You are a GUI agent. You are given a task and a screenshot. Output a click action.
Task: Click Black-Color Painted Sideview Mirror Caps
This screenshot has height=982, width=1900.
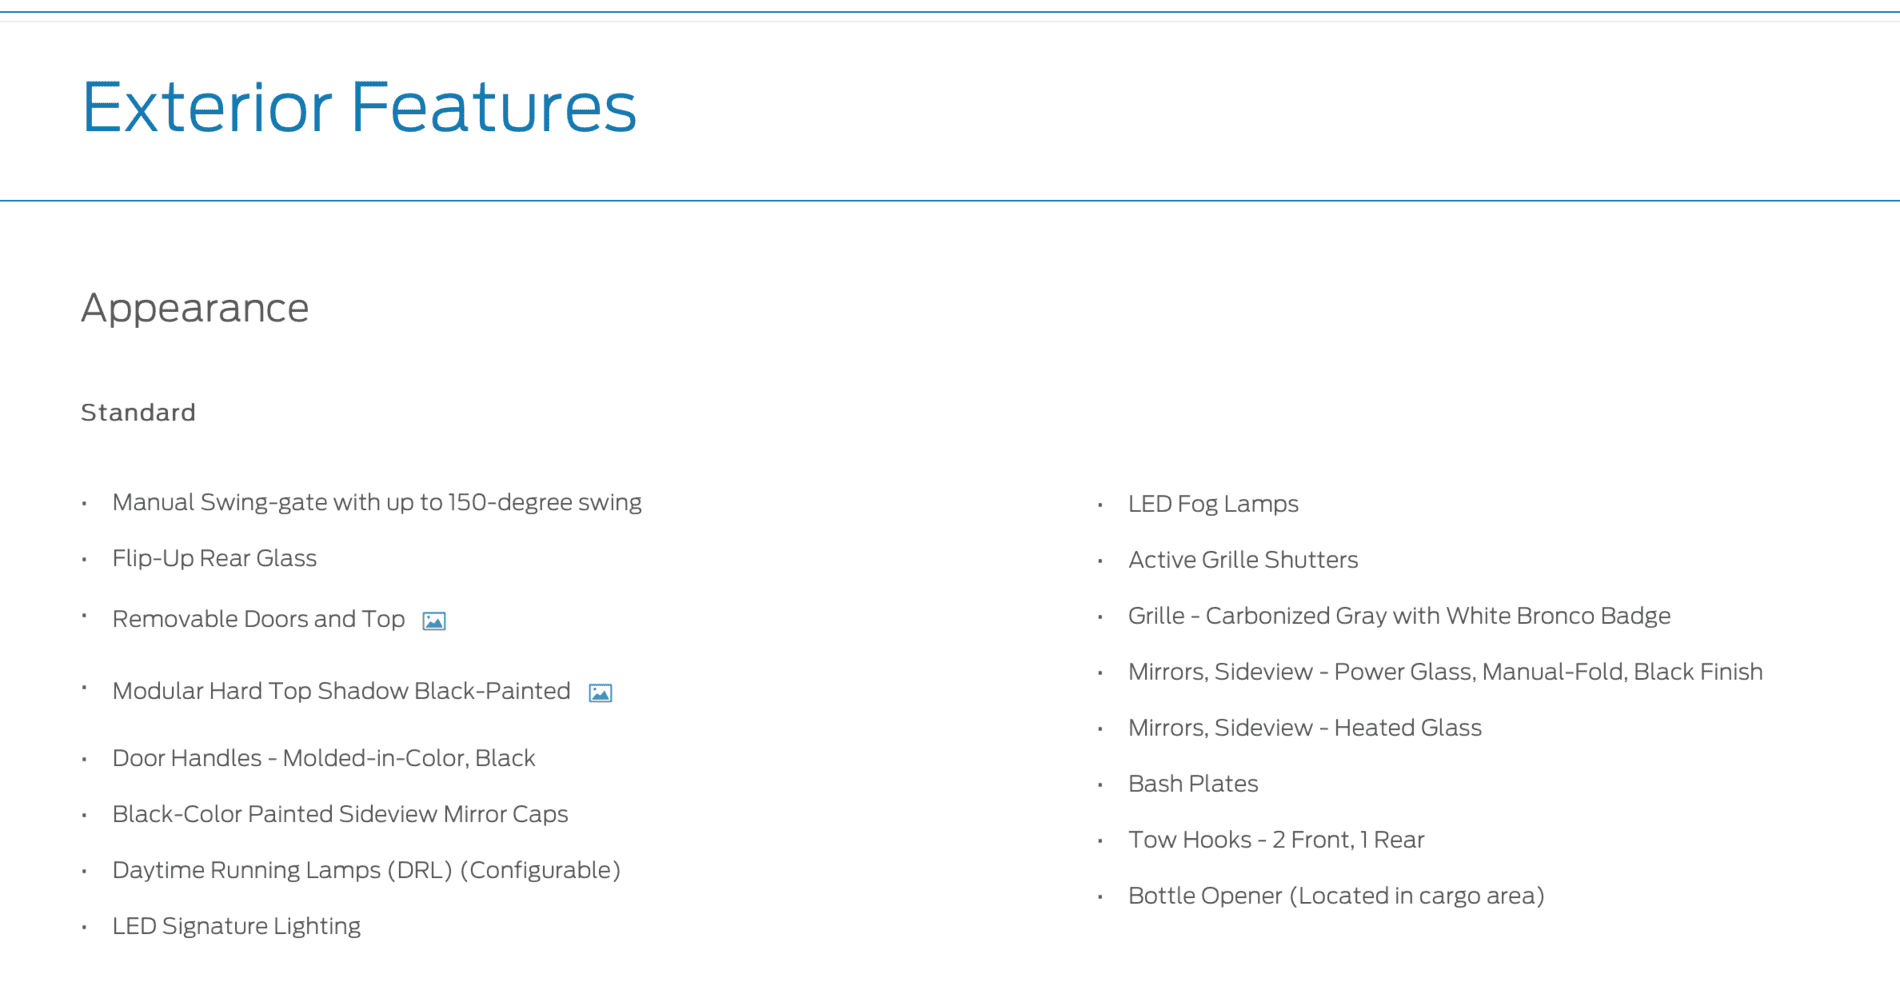340,814
